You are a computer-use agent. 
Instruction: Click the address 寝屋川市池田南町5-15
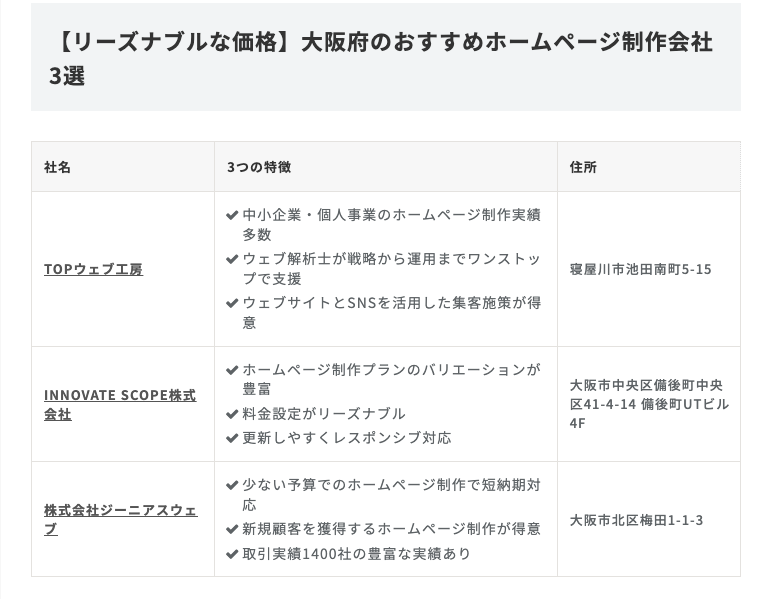[x=640, y=269]
